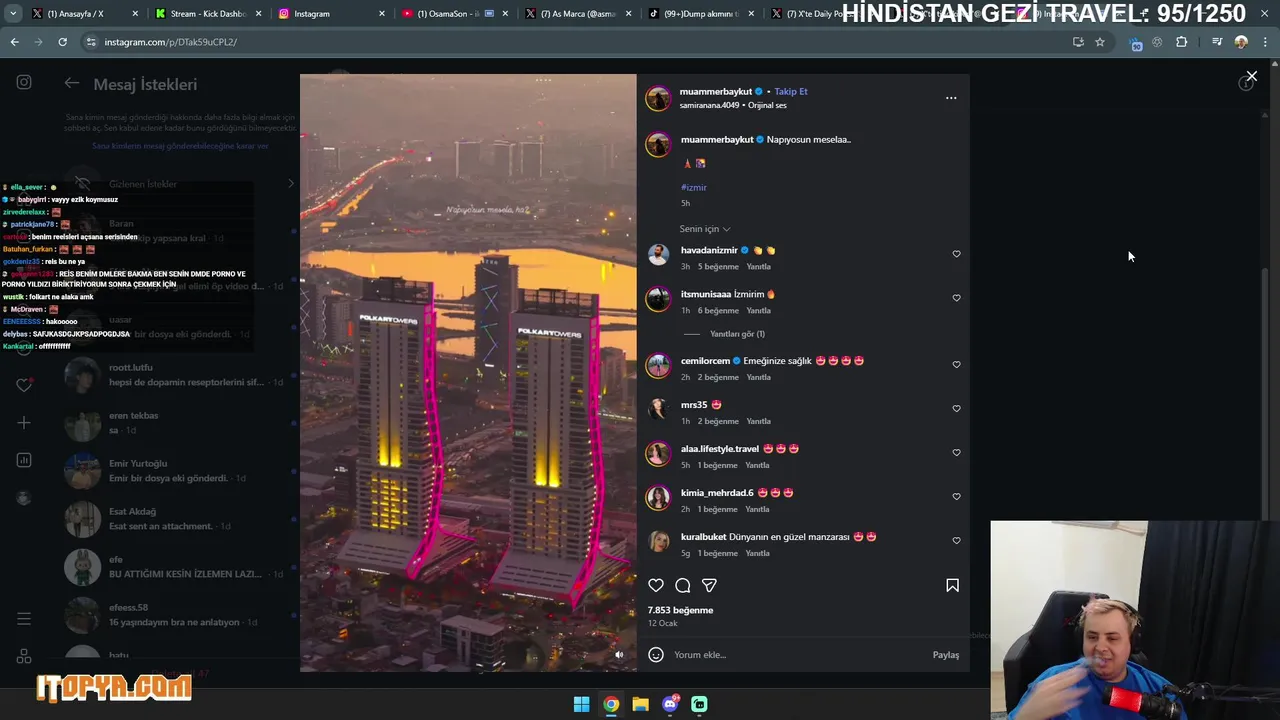The image size is (1280, 720).
Task: Expand the 'Senin için' comment sort dropdown
Action: click(x=705, y=229)
